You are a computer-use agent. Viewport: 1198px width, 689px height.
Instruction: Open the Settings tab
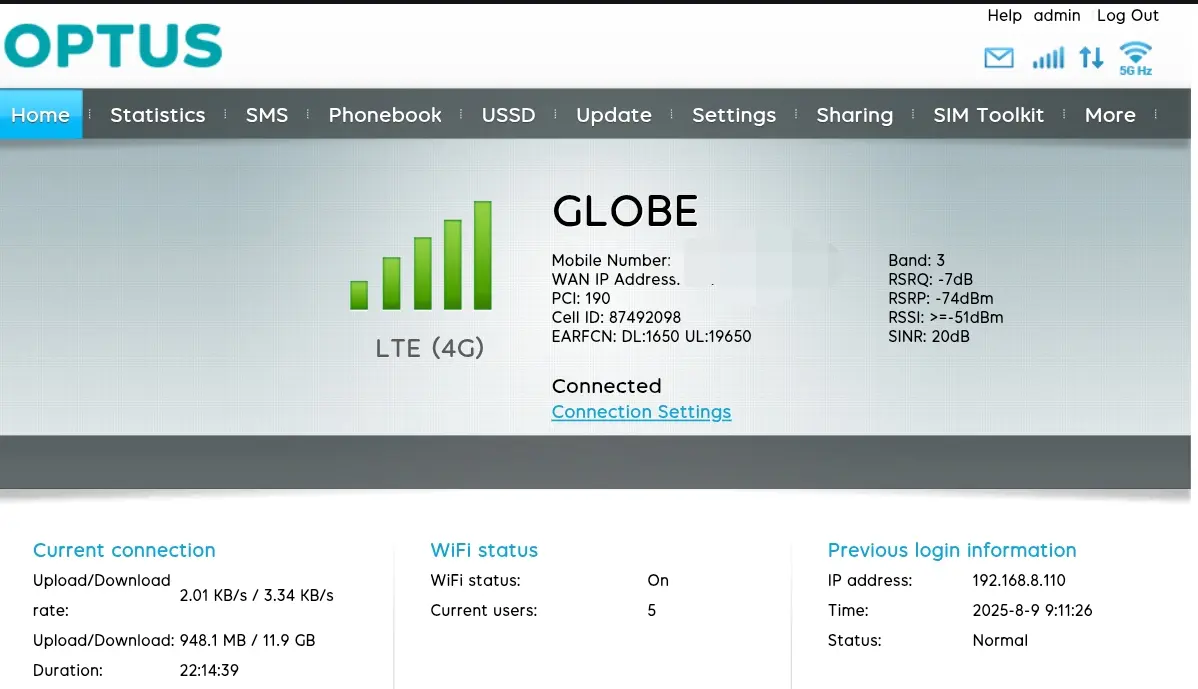point(733,115)
